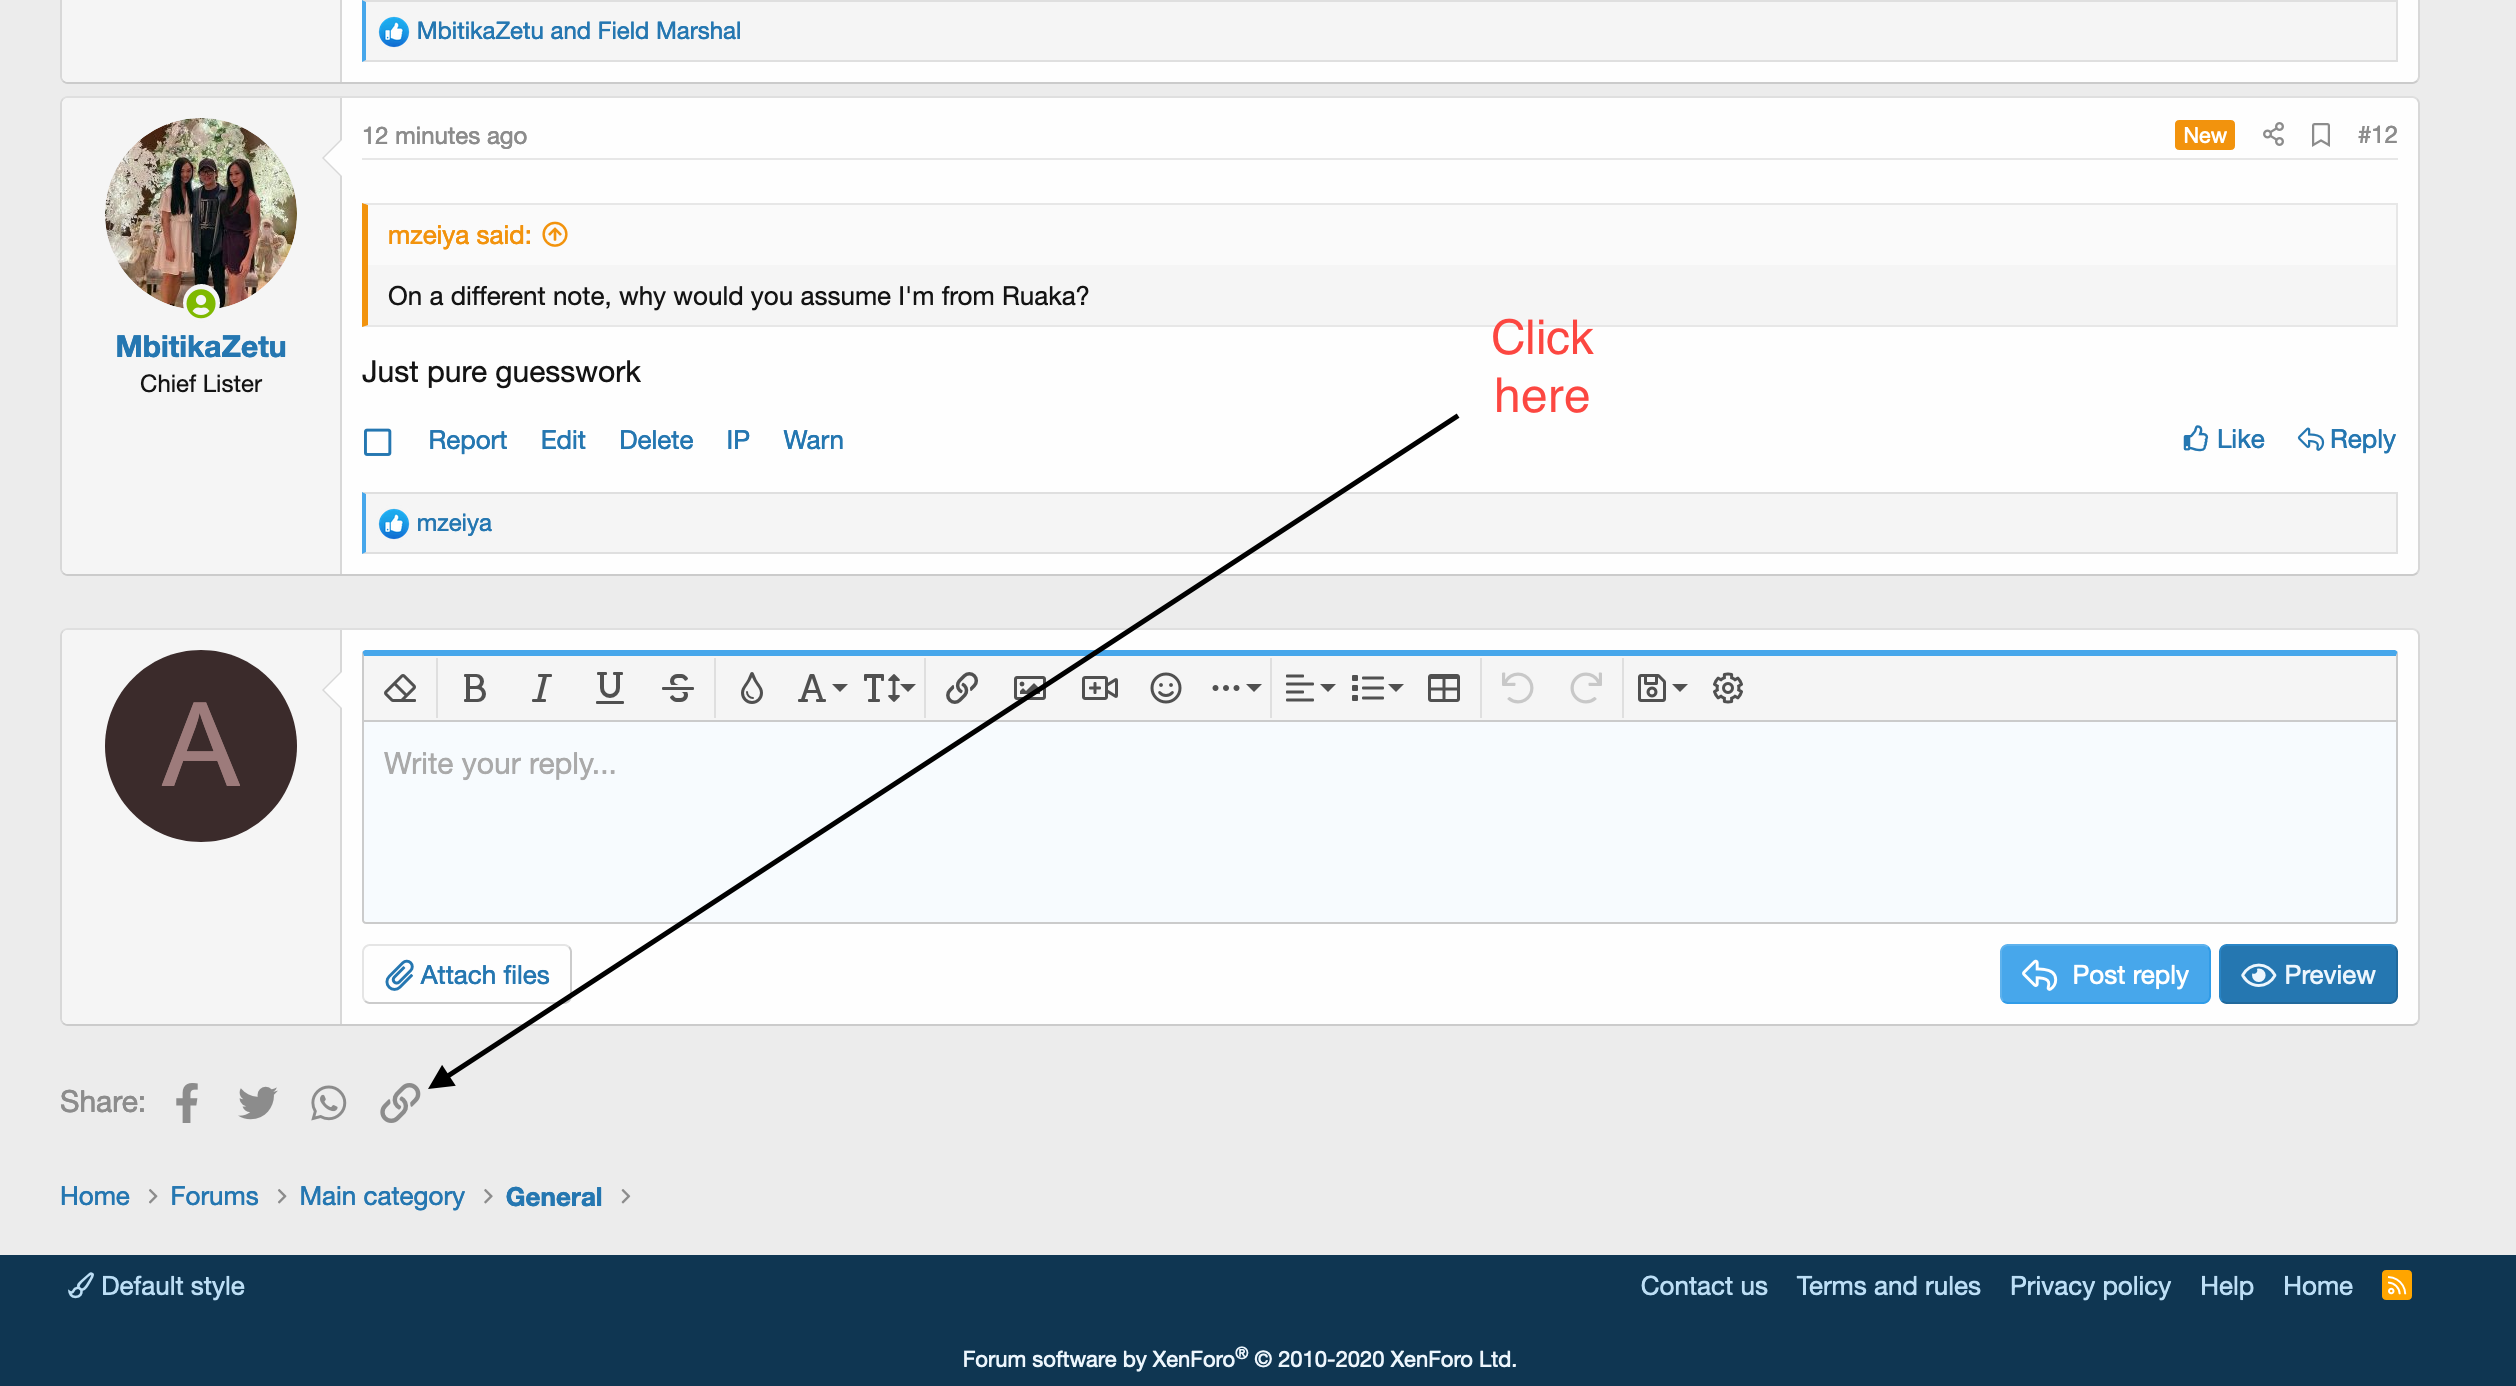
Task: Open the text alignment dropdown
Action: 1308,688
